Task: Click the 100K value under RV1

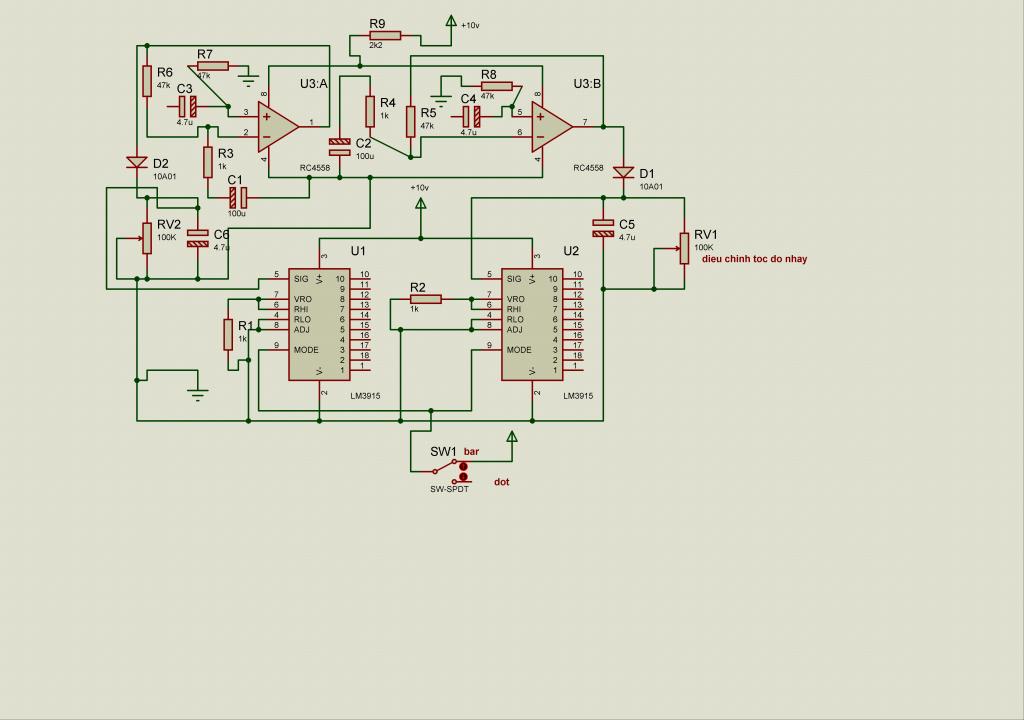Action: pyautogui.click(x=704, y=248)
